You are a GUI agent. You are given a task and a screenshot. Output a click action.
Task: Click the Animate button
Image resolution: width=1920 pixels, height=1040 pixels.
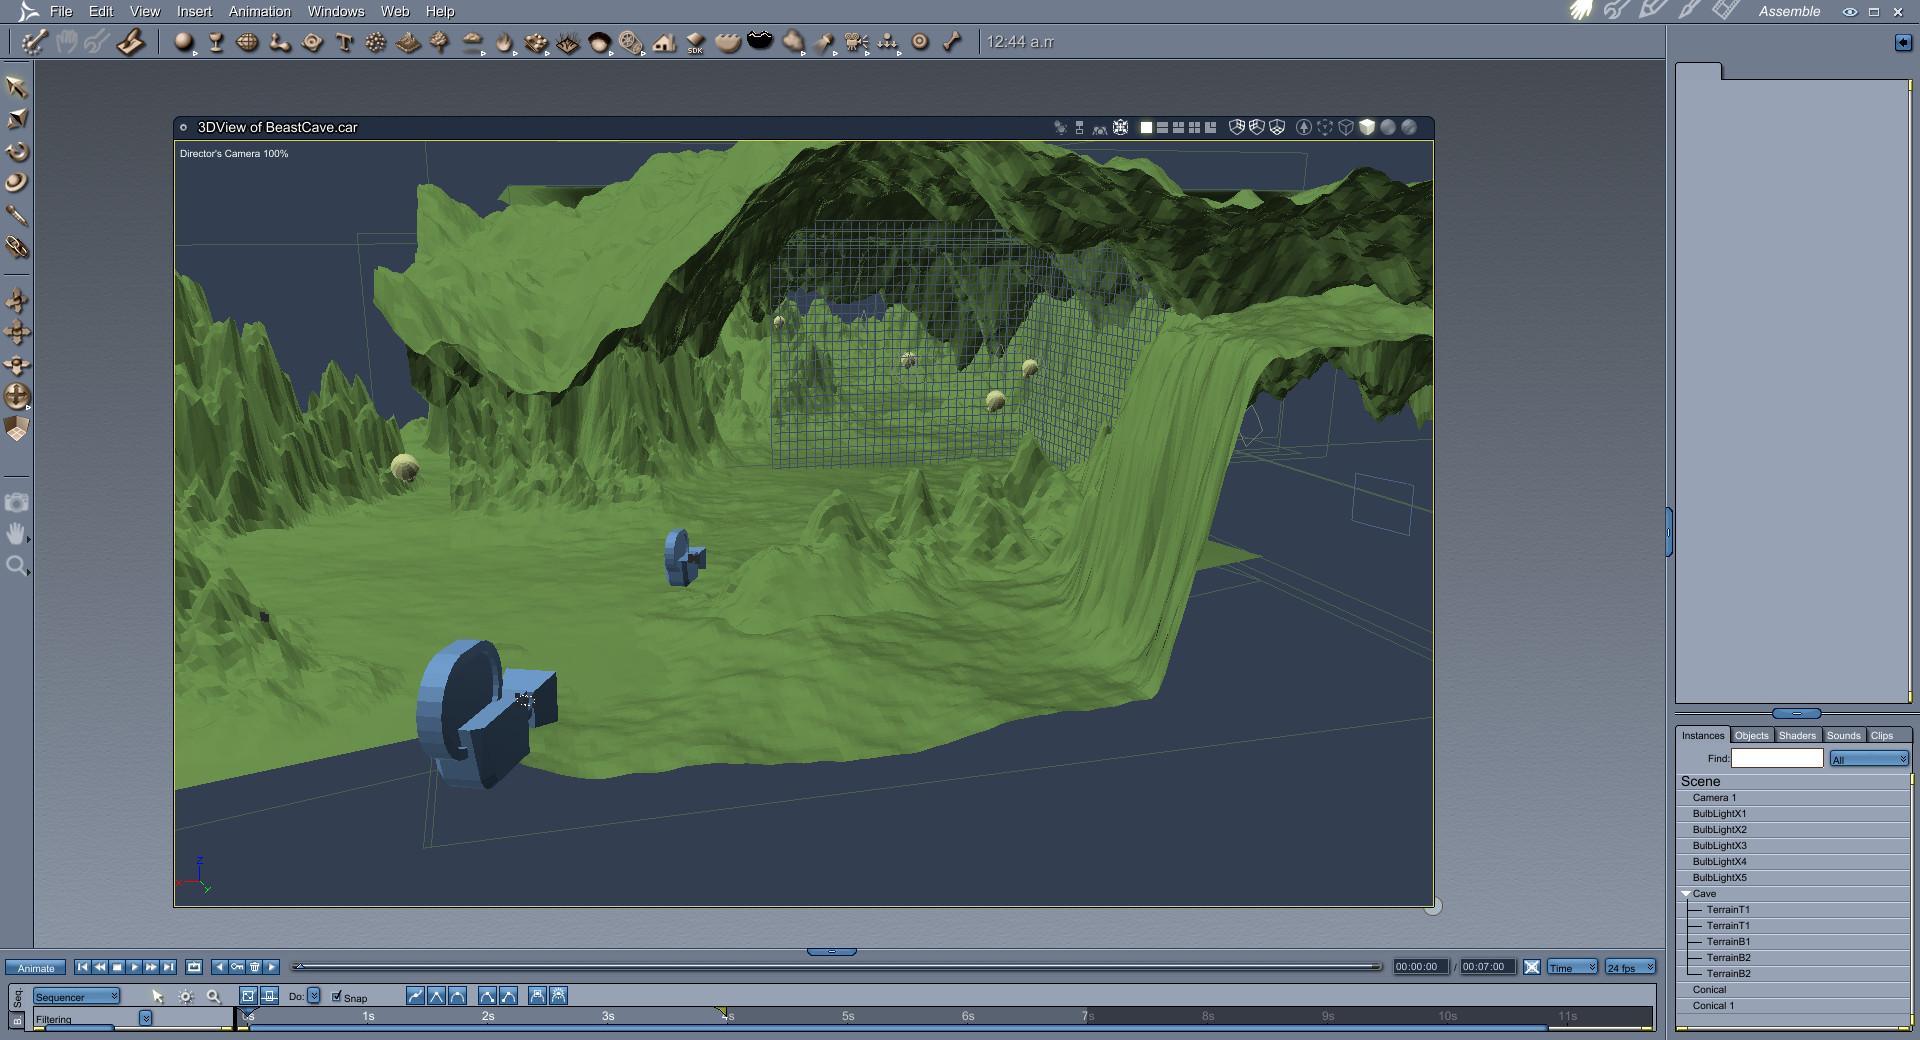coord(36,968)
